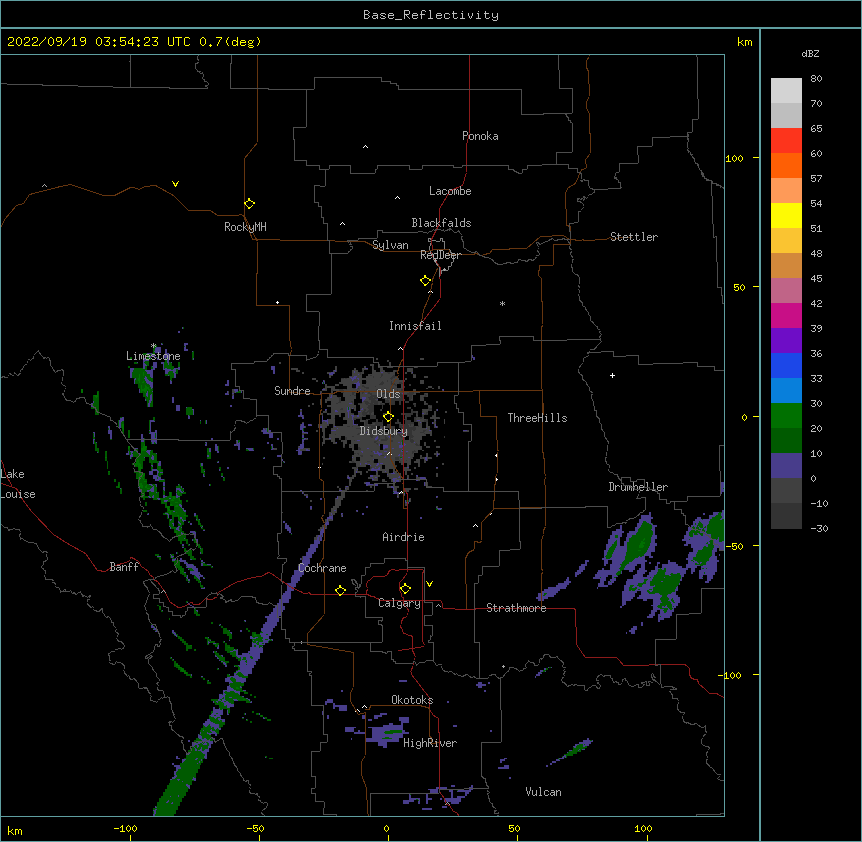Click the Sylvan label
The width and height of the screenshot is (862, 842).
pos(390,245)
